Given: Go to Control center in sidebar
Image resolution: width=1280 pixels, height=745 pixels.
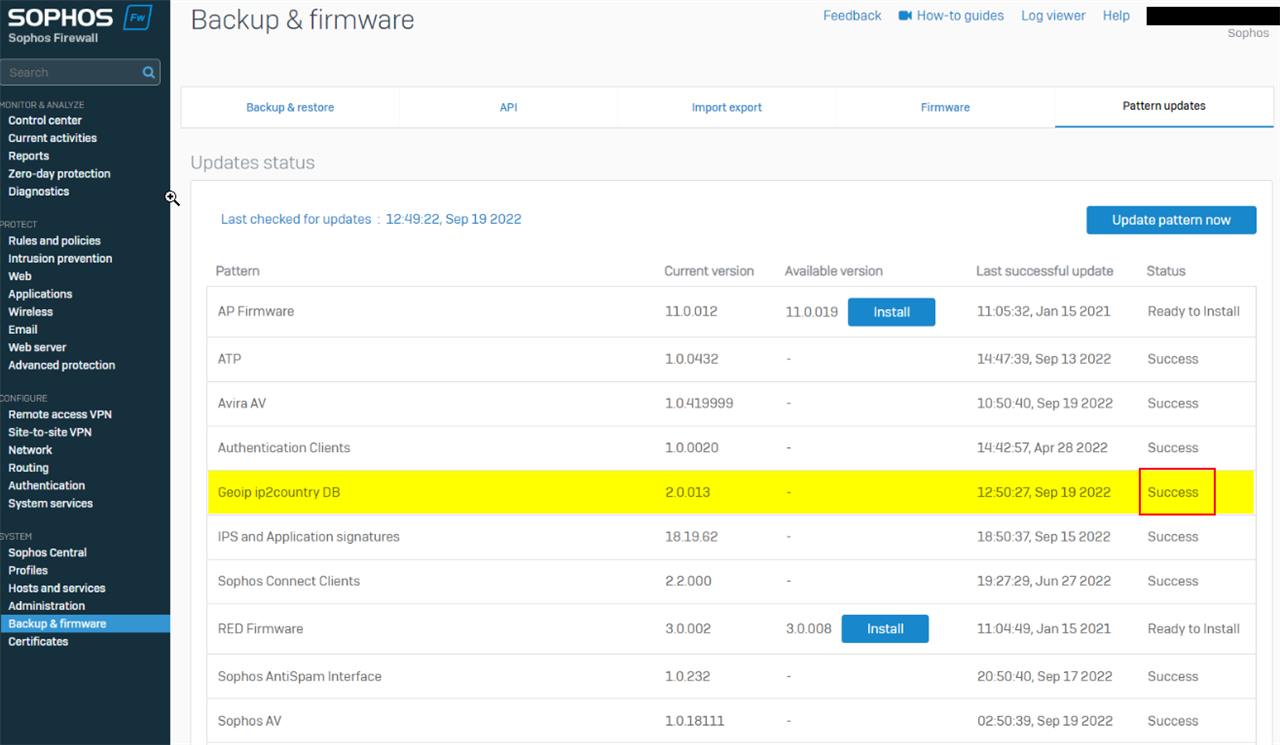Looking at the screenshot, I should (45, 120).
